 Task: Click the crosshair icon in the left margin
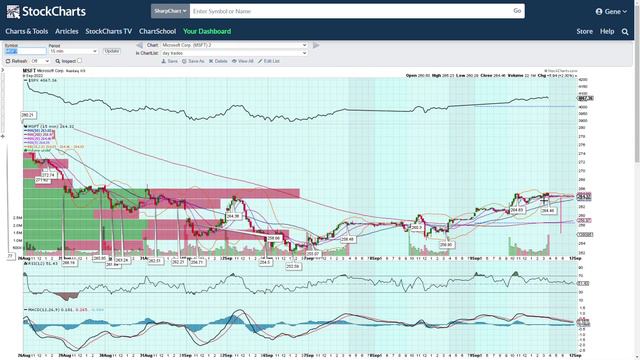(x=2, y=136)
